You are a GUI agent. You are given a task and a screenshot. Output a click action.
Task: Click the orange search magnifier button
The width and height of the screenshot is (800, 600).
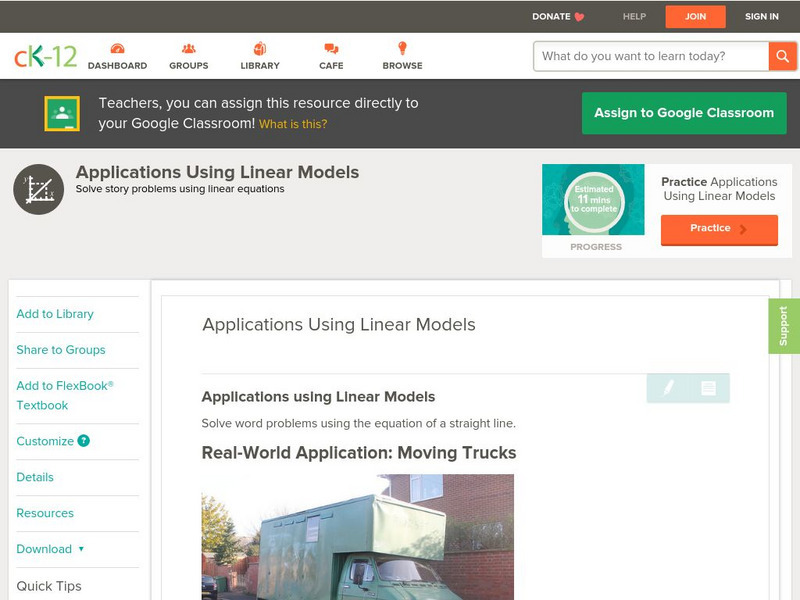782,56
